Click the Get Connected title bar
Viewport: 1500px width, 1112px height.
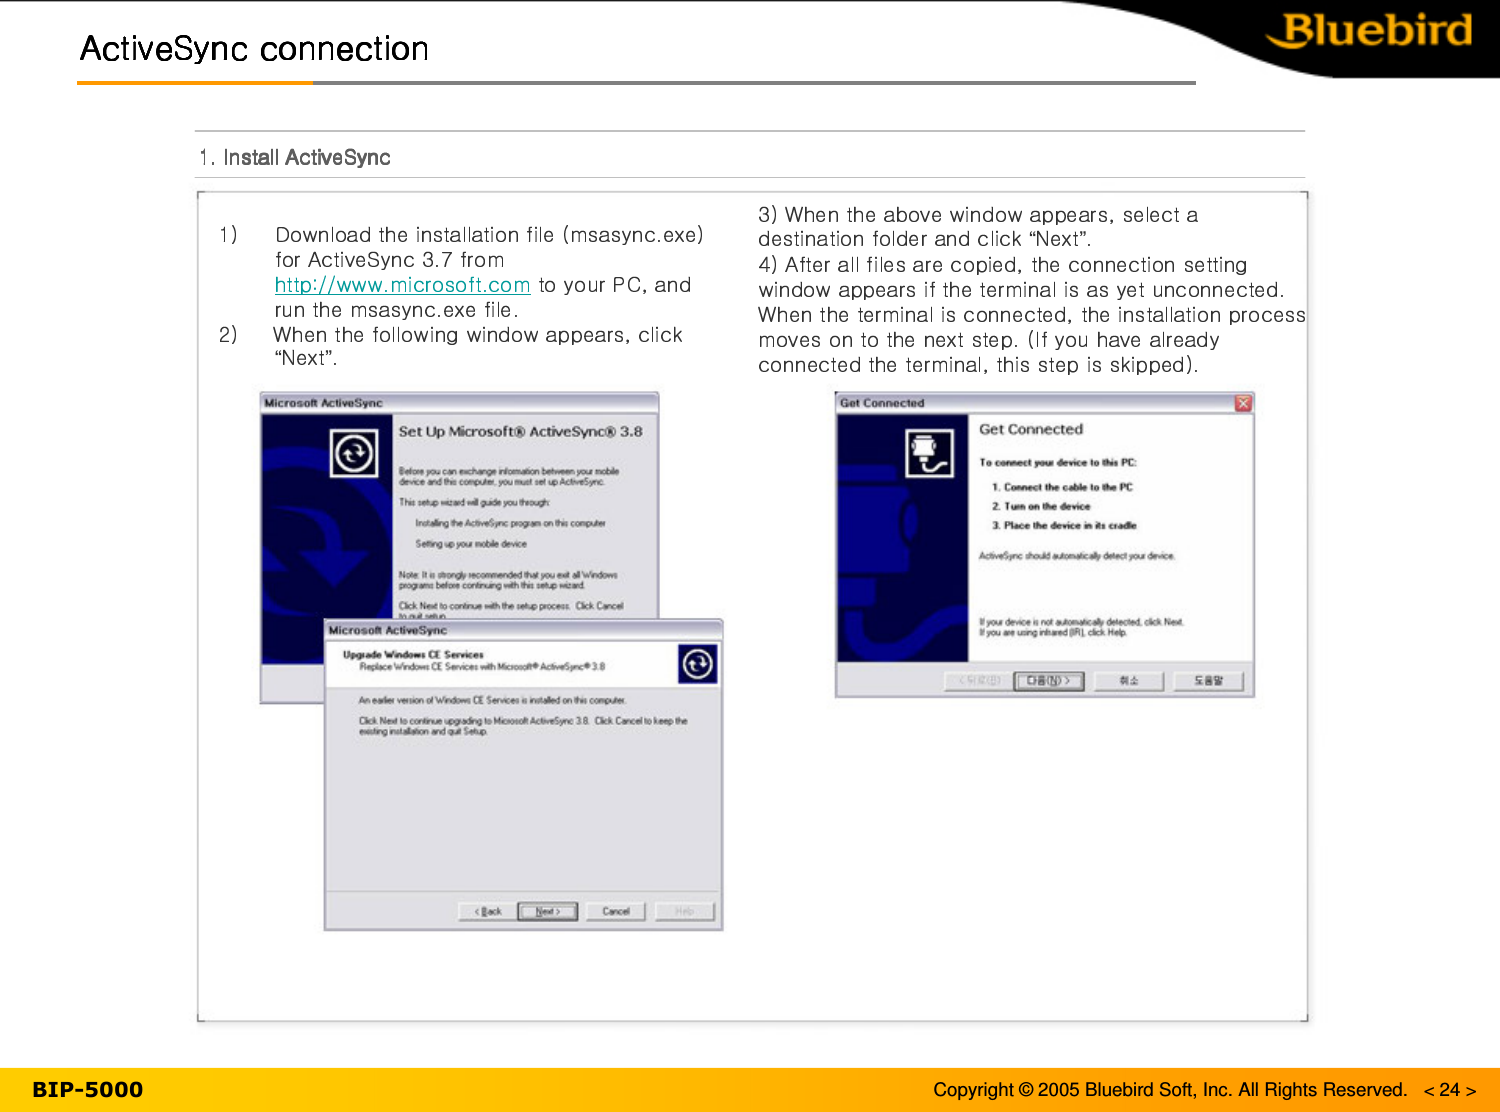click(x=1044, y=403)
